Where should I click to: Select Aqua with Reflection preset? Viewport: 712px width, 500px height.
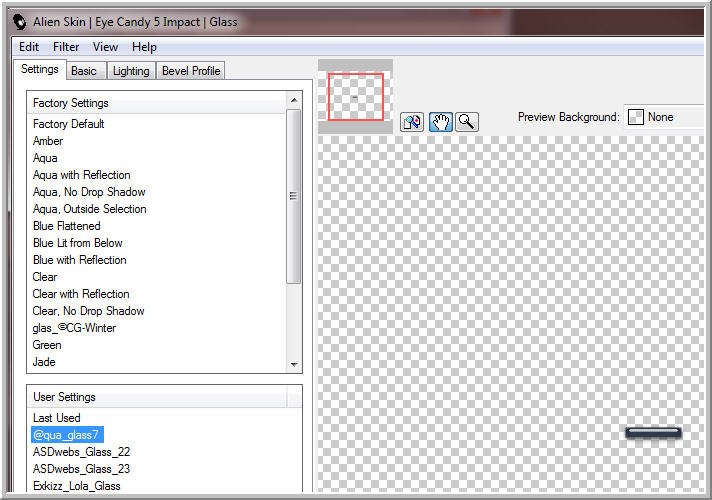(82, 175)
